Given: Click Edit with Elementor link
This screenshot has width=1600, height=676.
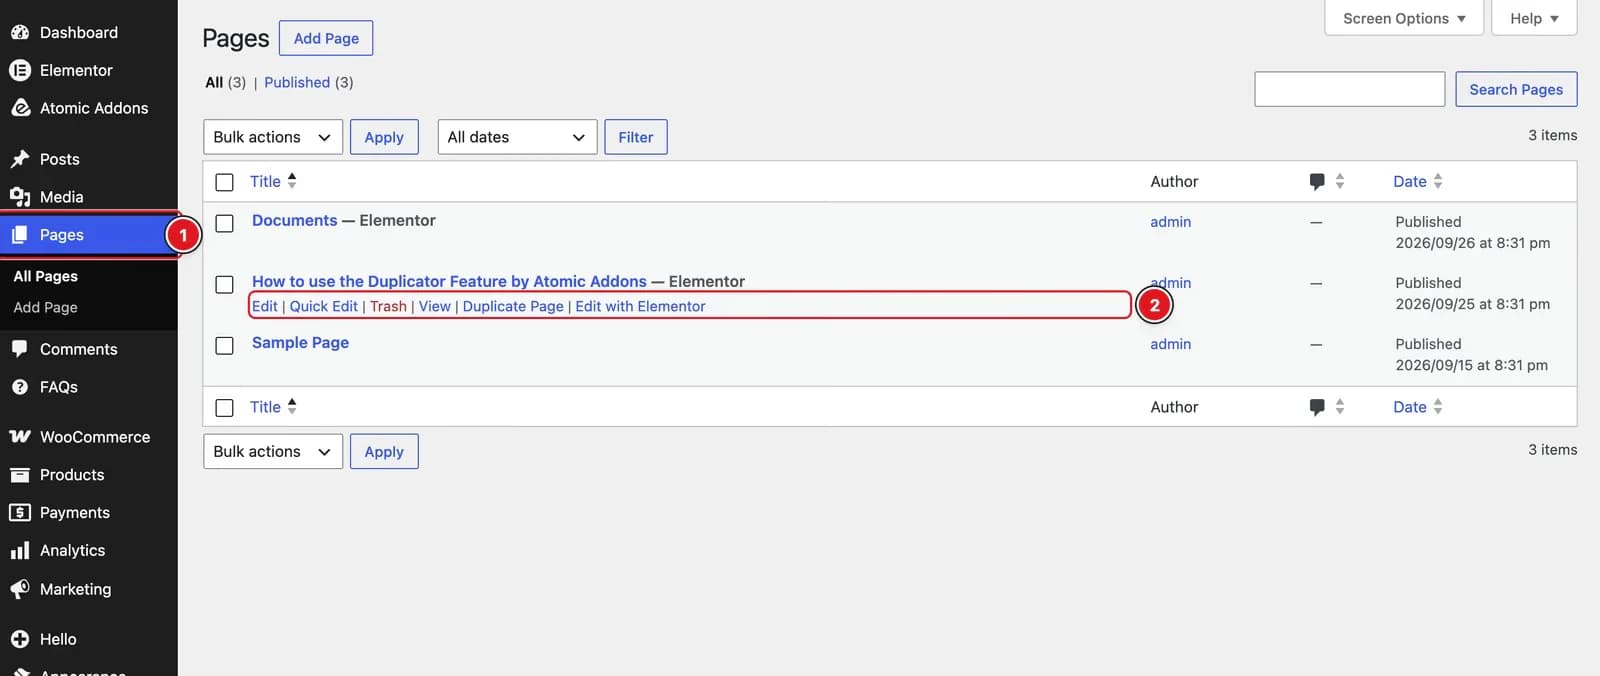Looking at the screenshot, I should pyautogui.click(x=640, y=306).
